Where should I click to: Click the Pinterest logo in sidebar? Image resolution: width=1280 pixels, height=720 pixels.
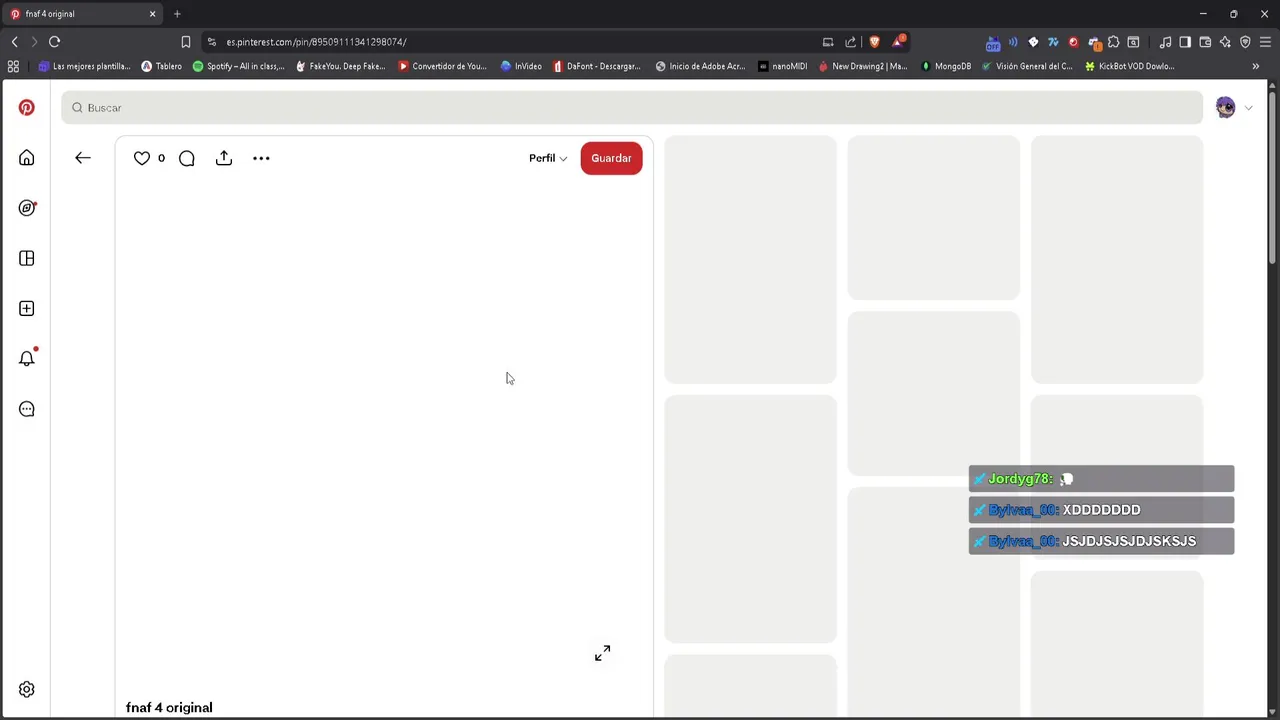(27, 108)
